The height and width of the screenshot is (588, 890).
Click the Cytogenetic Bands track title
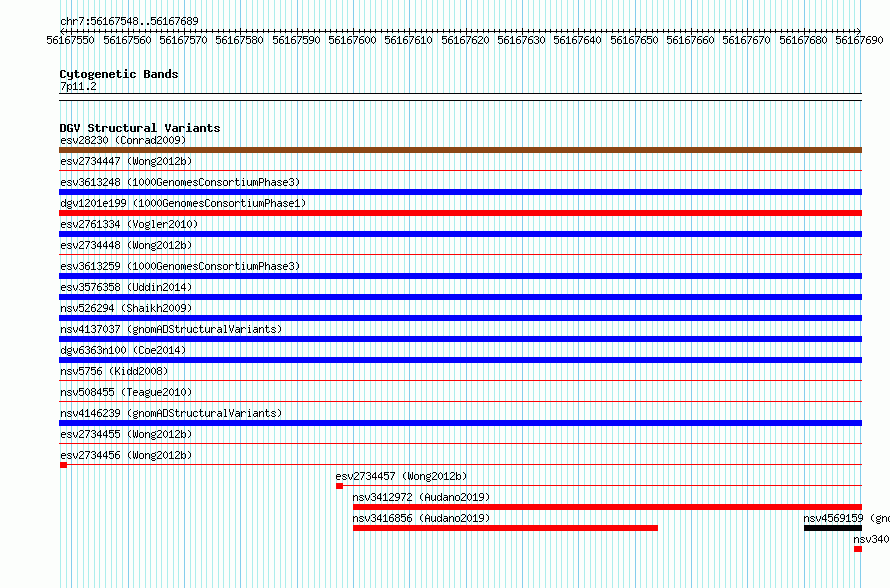pos(119,74)
